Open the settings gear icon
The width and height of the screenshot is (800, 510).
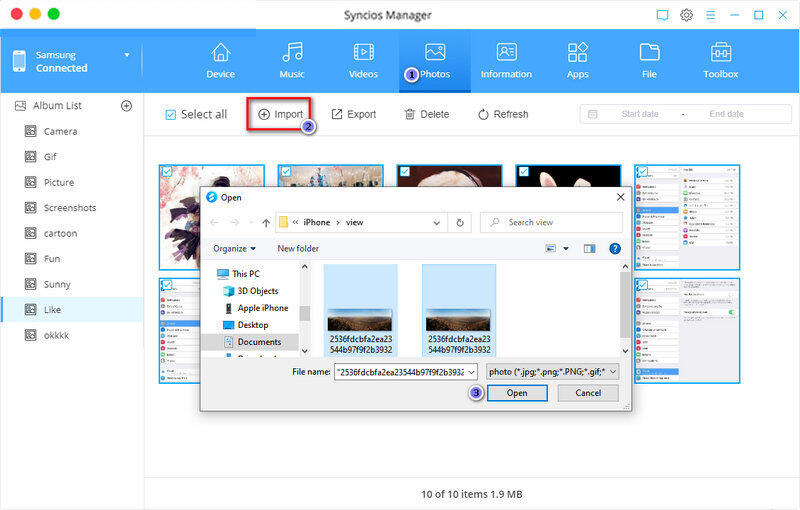click(687, 15)
